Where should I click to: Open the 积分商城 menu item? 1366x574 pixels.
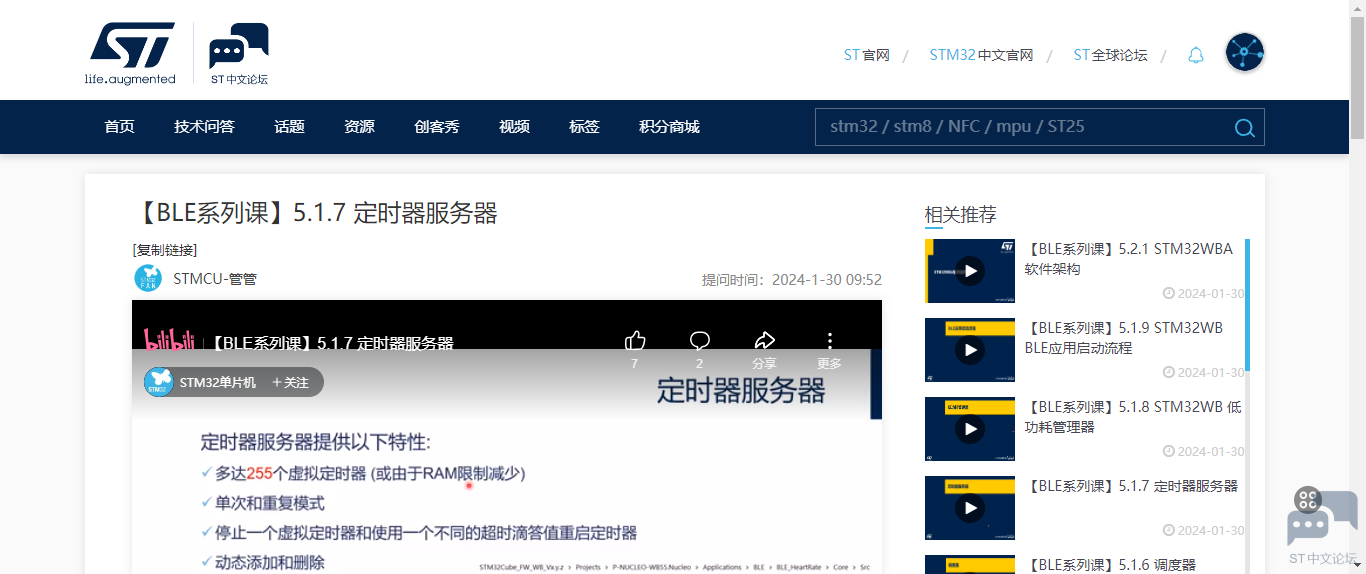click(669, 127)
